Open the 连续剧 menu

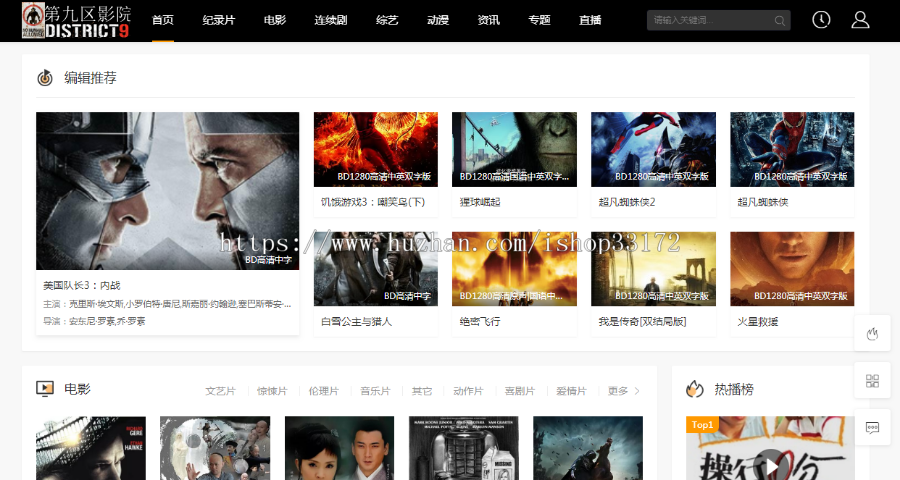[x=331, y=20]
